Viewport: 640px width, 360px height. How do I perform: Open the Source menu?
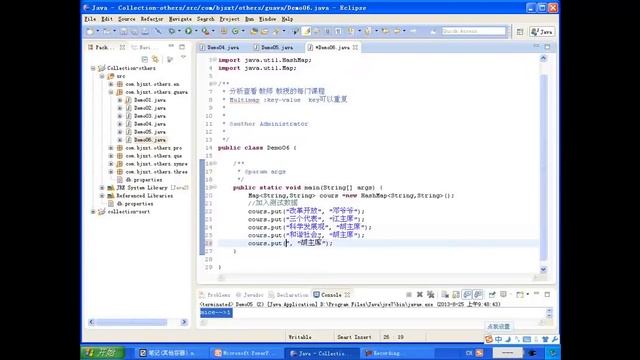[127, 19]
